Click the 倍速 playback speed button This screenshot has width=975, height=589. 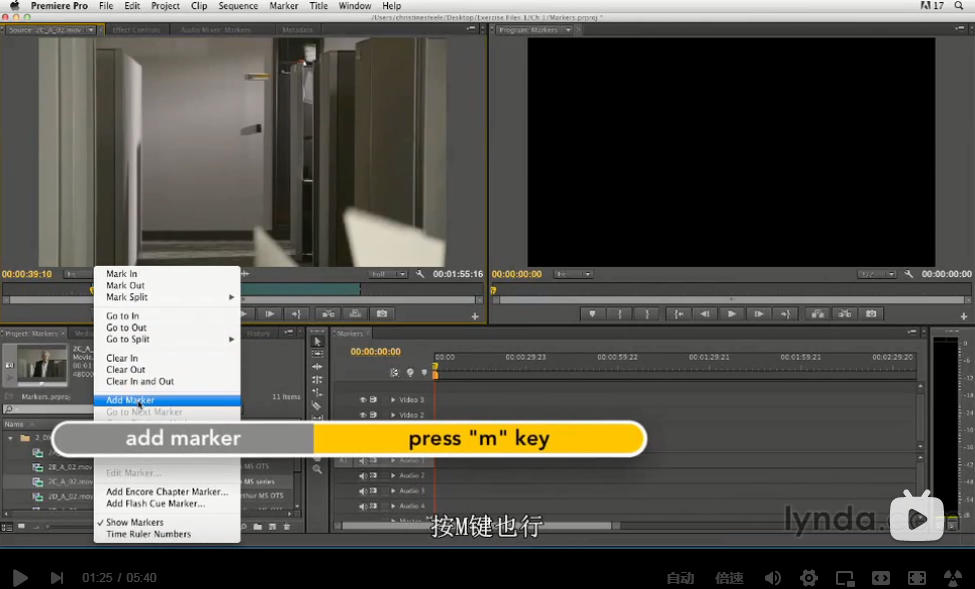729,578
